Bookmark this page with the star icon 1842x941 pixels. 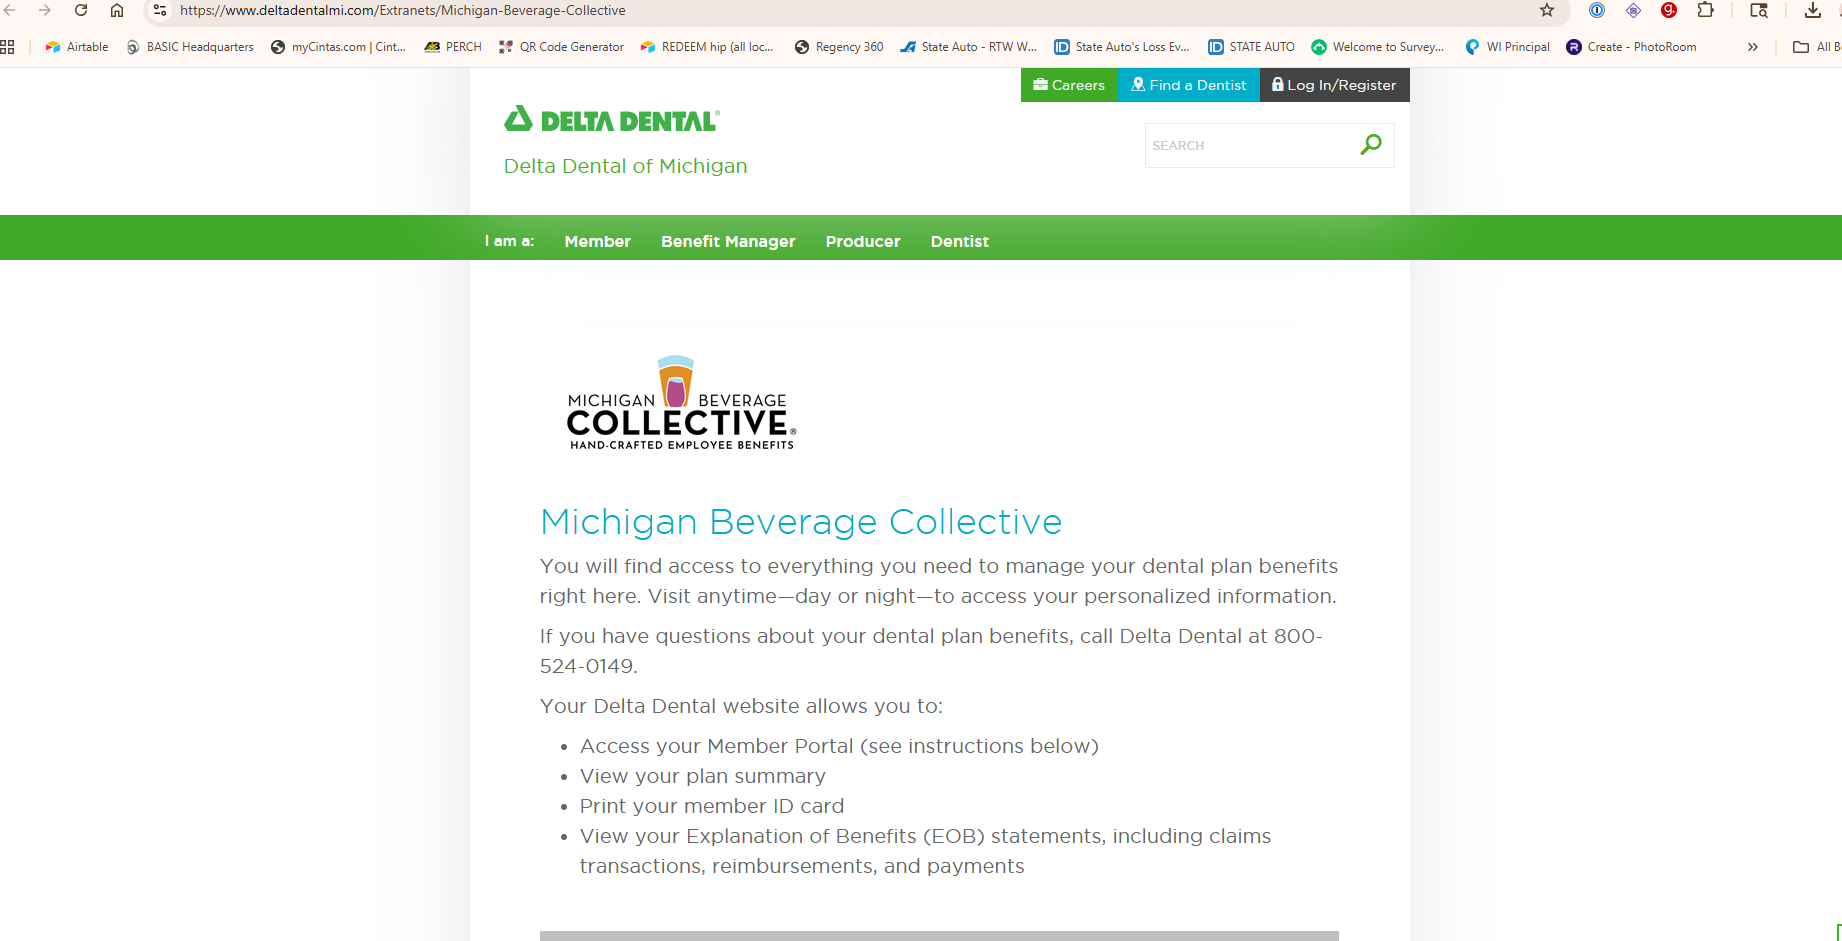(x=1546, y=11)
